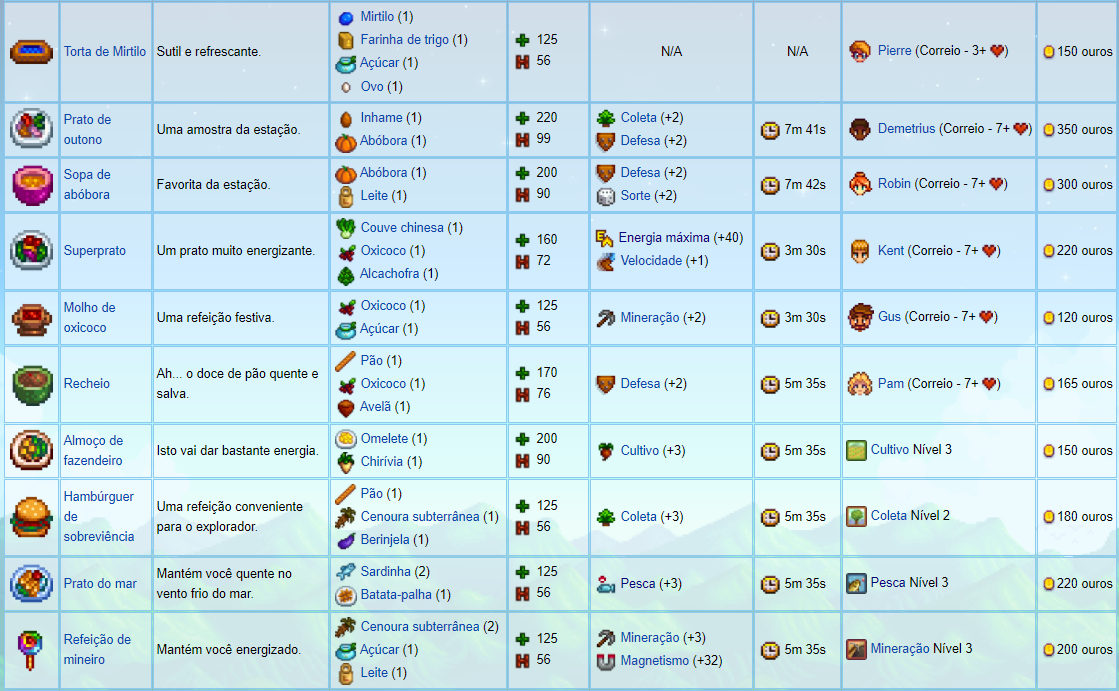Screen dimensions: 1119x691
Task: Click the Berinjela eggplant ingredient icon
Action: coord(345,540)
